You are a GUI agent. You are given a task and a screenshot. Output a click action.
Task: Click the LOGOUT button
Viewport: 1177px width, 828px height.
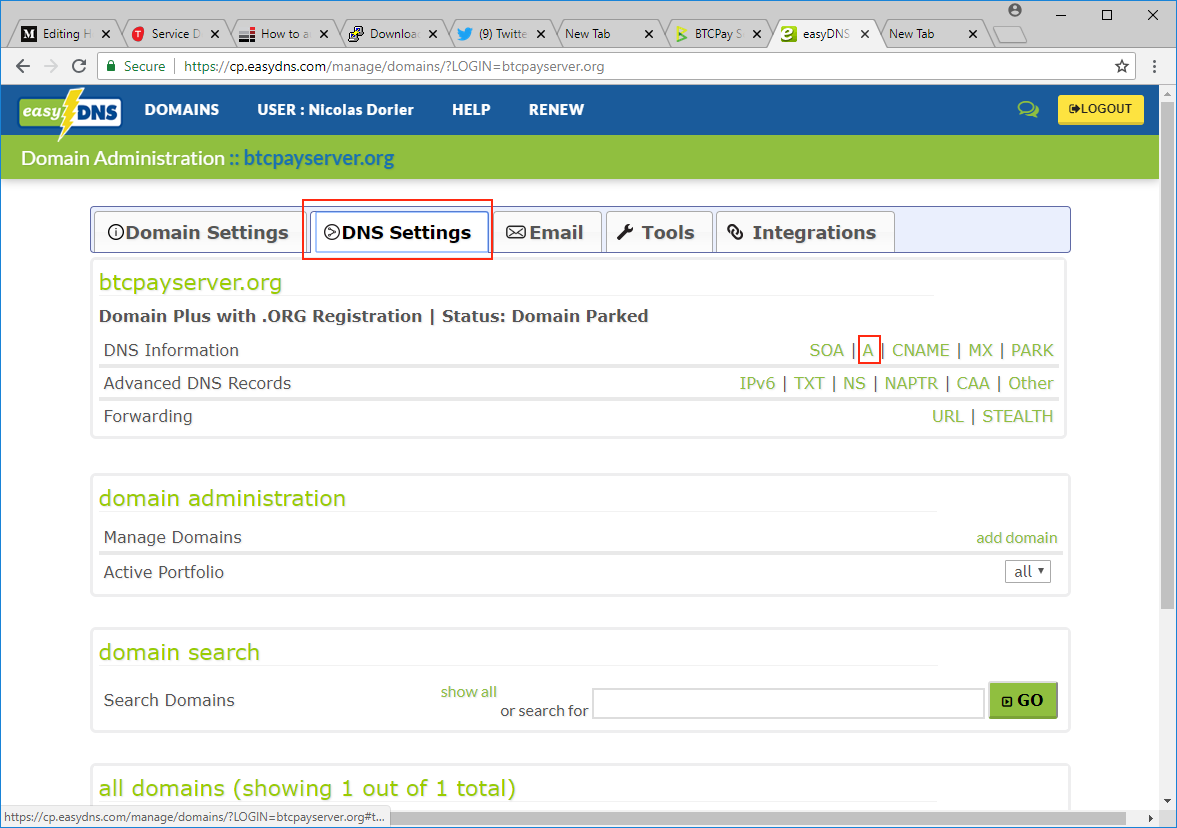pos(1100,109)
